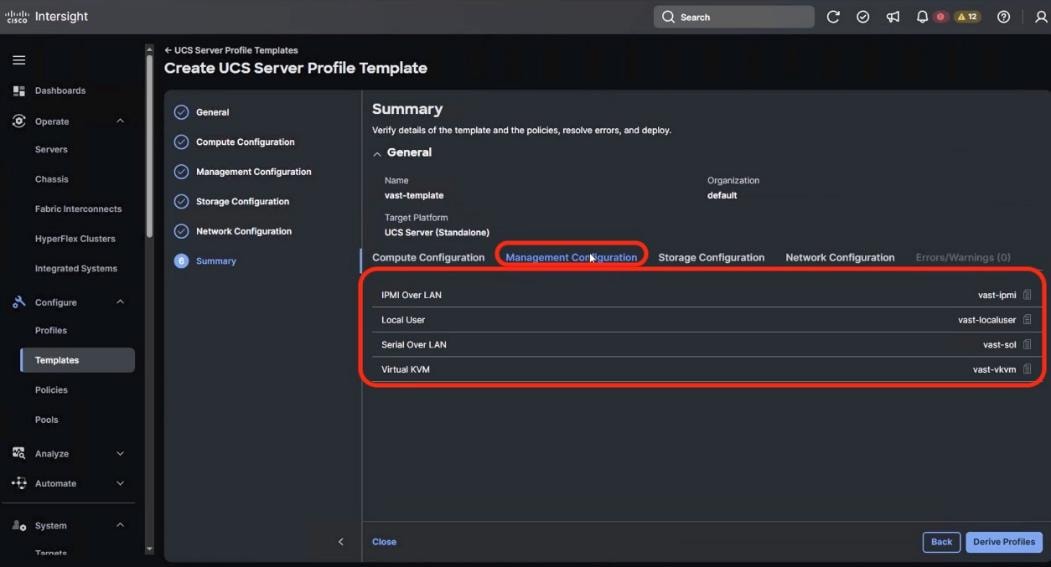Open the help question mark icon

coord(1003,17)
